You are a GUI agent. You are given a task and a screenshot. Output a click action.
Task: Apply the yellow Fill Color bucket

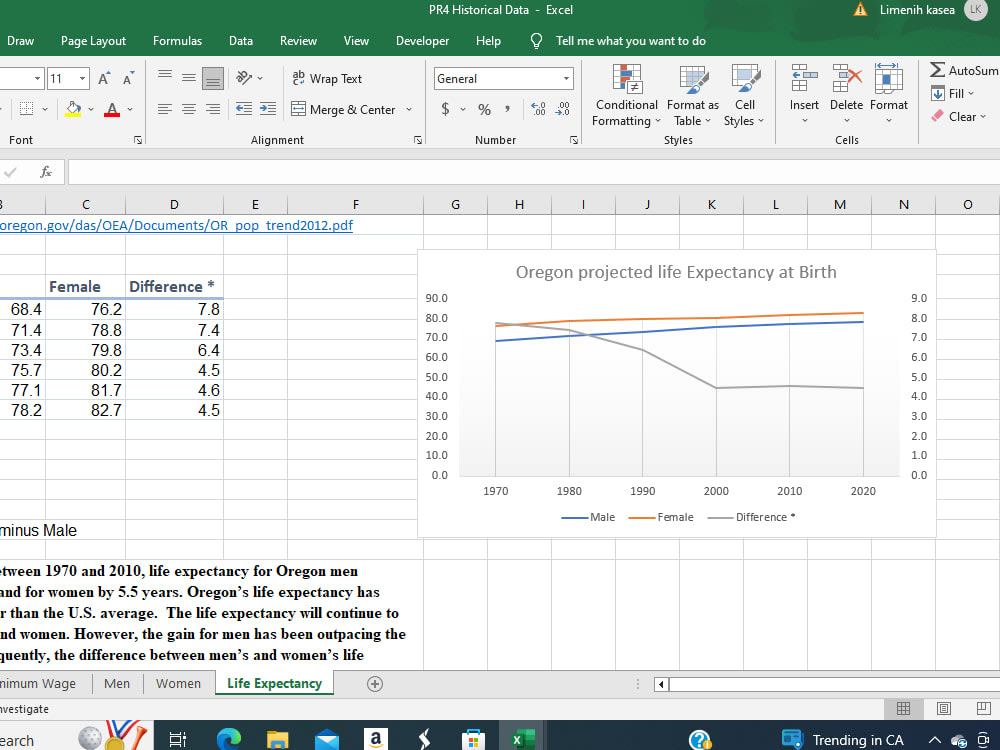click(x=73, y=109)
